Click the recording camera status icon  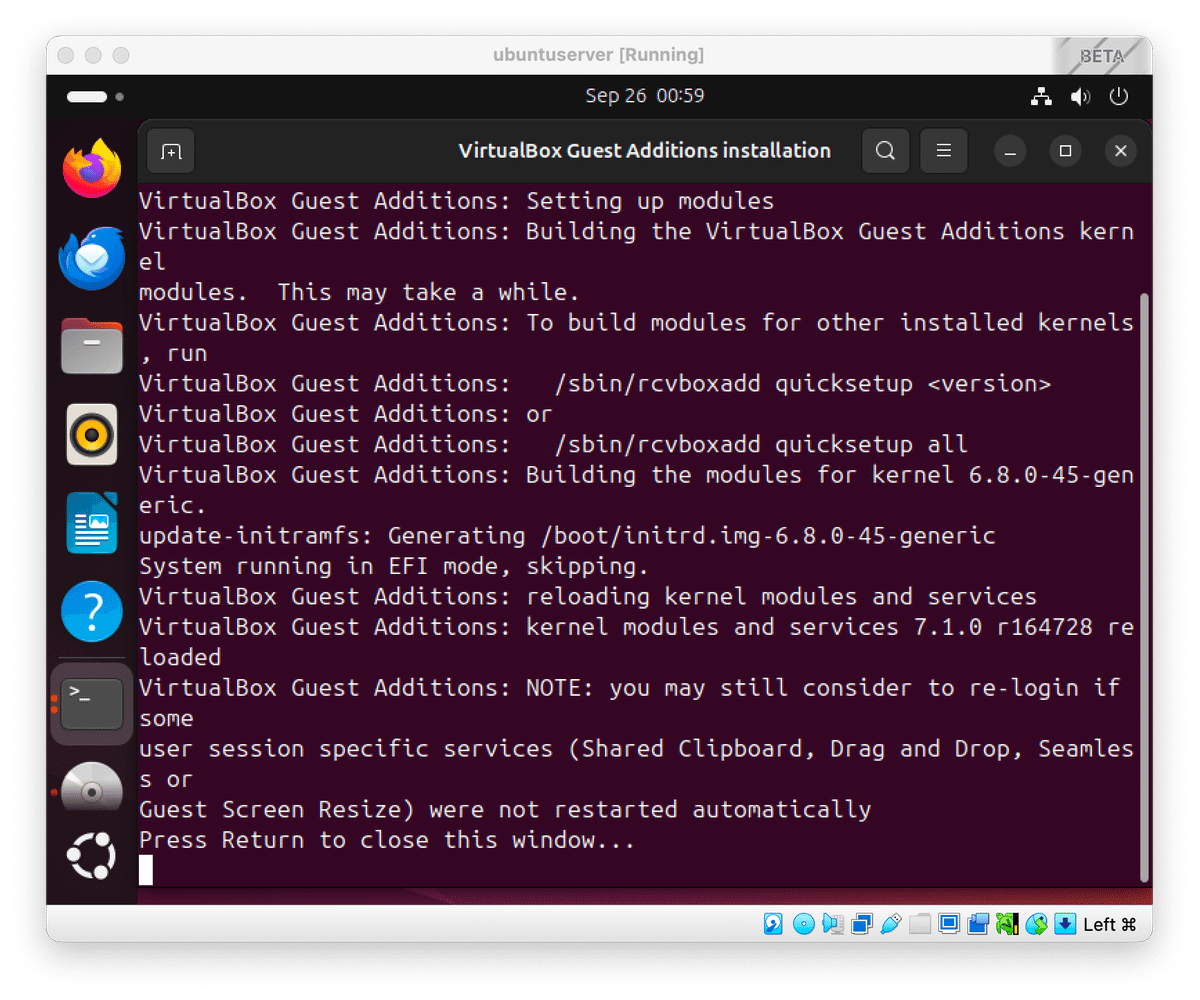point(978,924)
